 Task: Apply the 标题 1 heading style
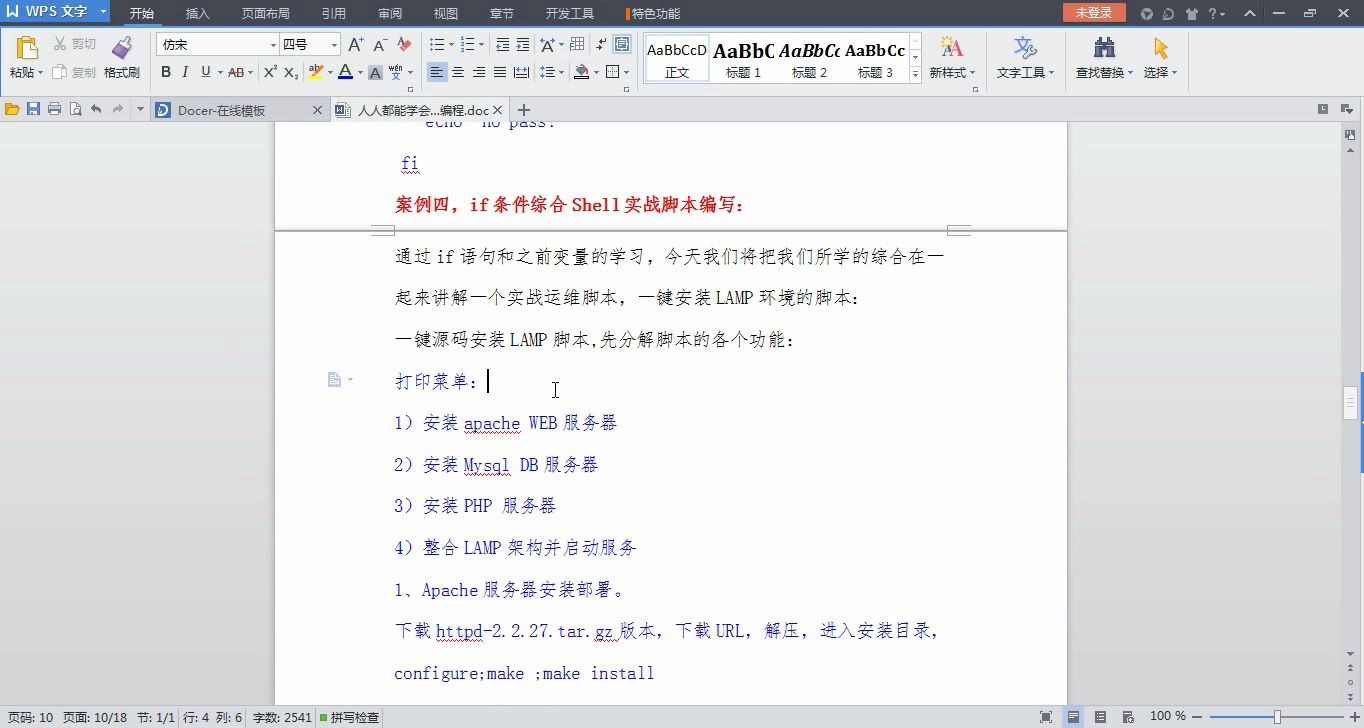pos(743,59)
